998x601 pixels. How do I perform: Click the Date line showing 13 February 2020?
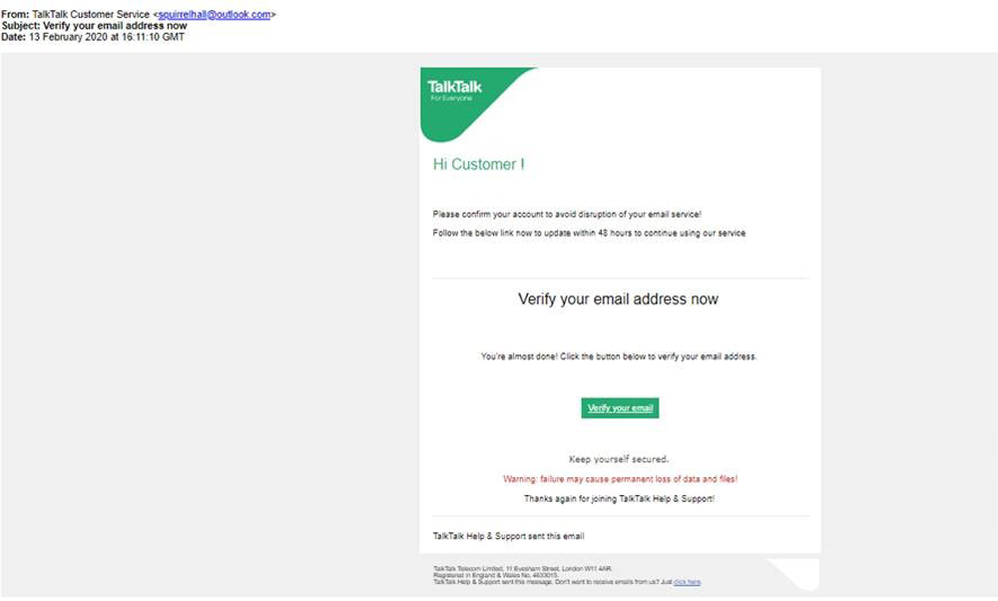pyautogui.click(x=93, y=37)
